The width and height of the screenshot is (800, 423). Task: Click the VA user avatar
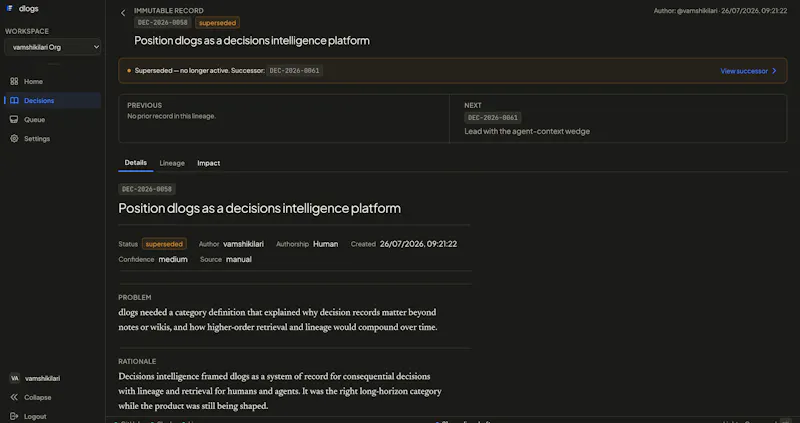coord(14,378)
